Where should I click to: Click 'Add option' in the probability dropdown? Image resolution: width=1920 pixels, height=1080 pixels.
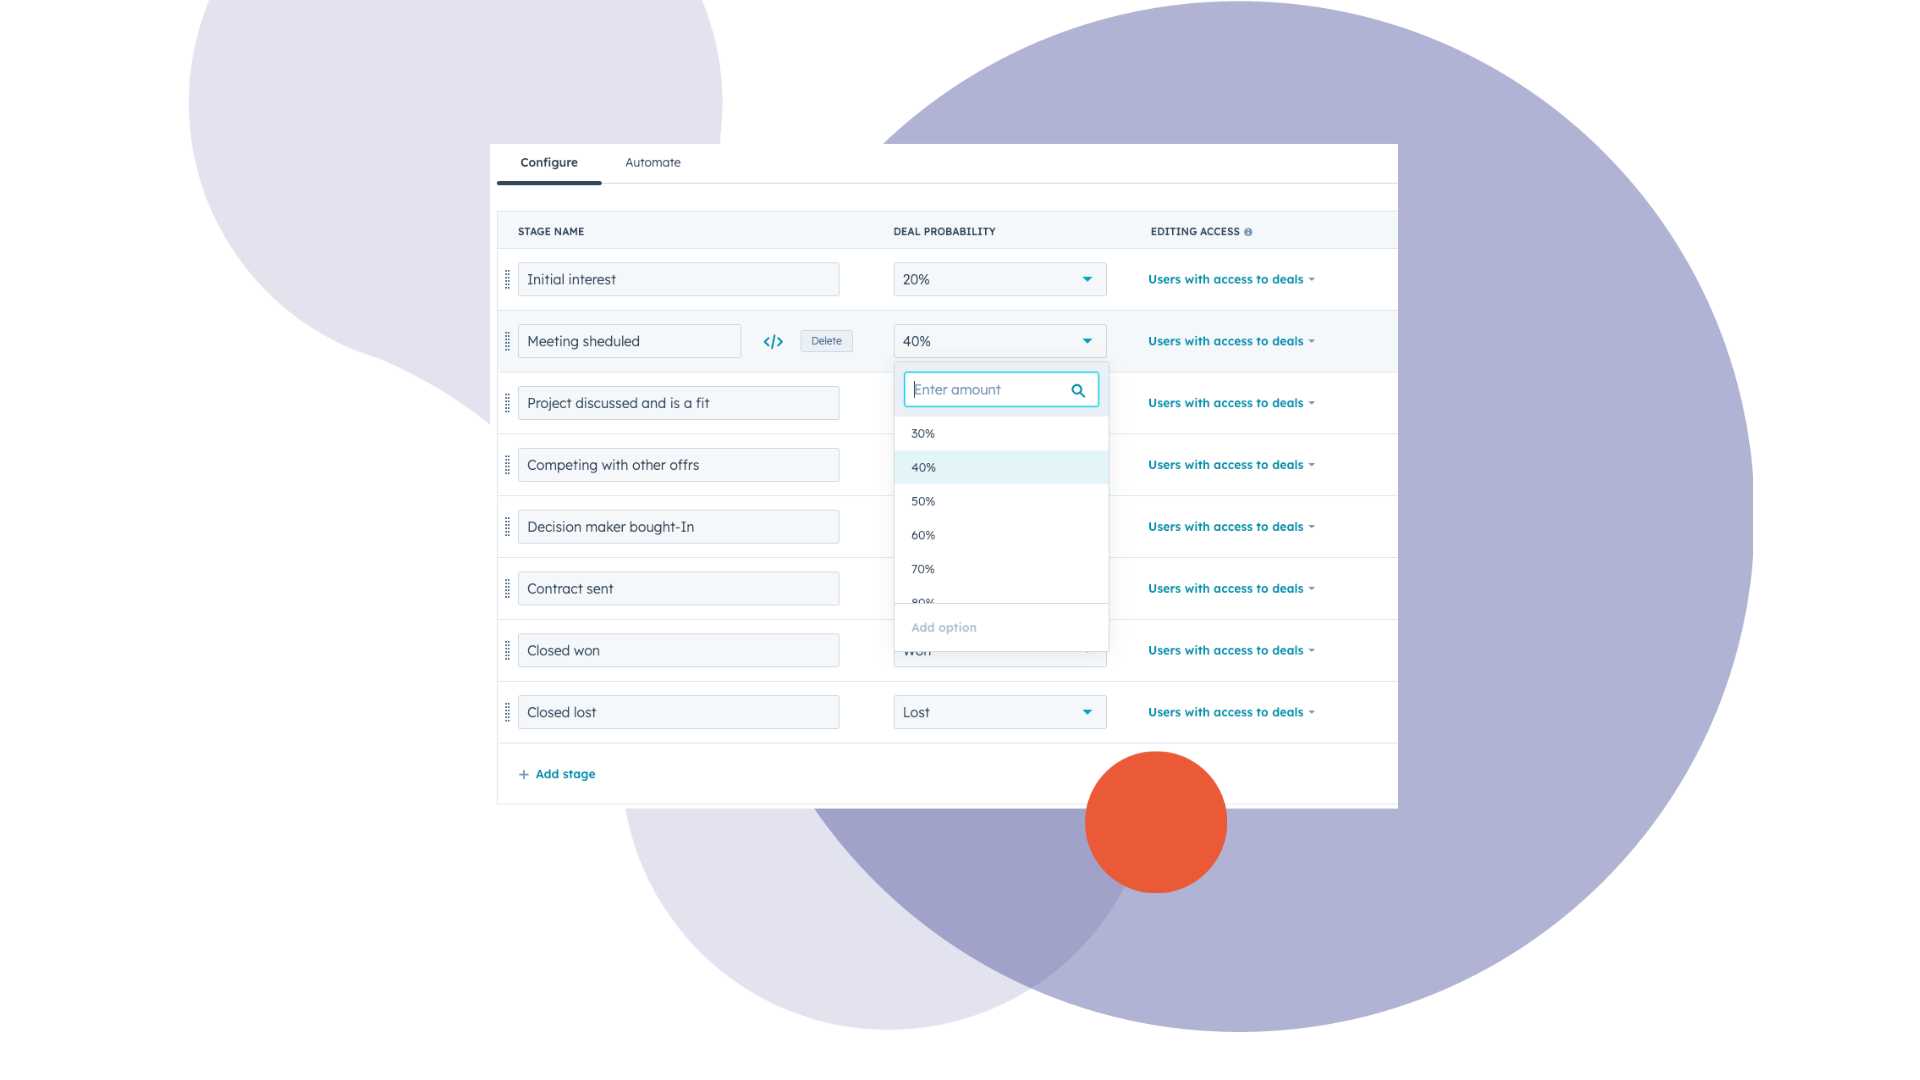click(944, 628)
